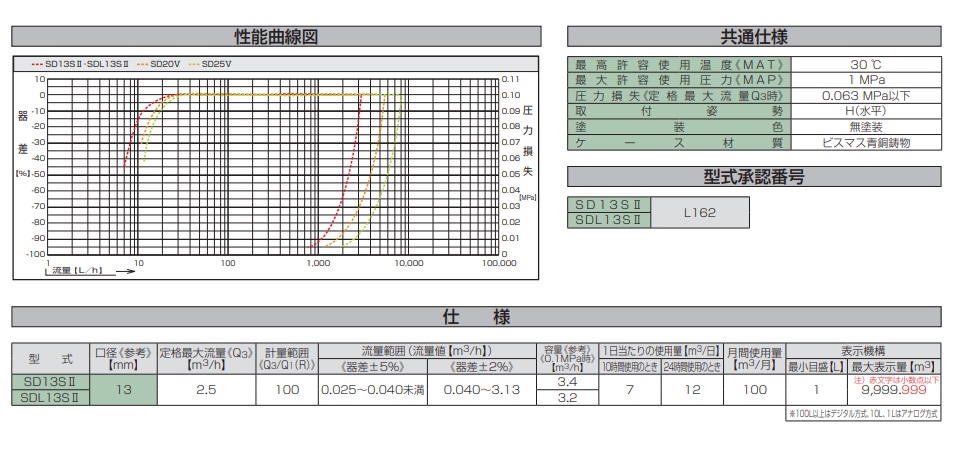Click the 100 value under 計量範囲
The image size is (973, 469).
point(287,390)
